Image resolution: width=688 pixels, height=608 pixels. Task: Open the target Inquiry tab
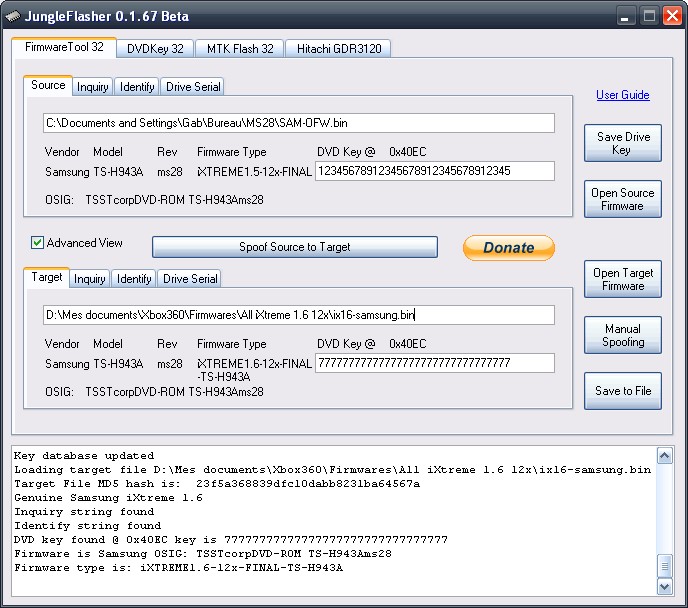point(90,279)
